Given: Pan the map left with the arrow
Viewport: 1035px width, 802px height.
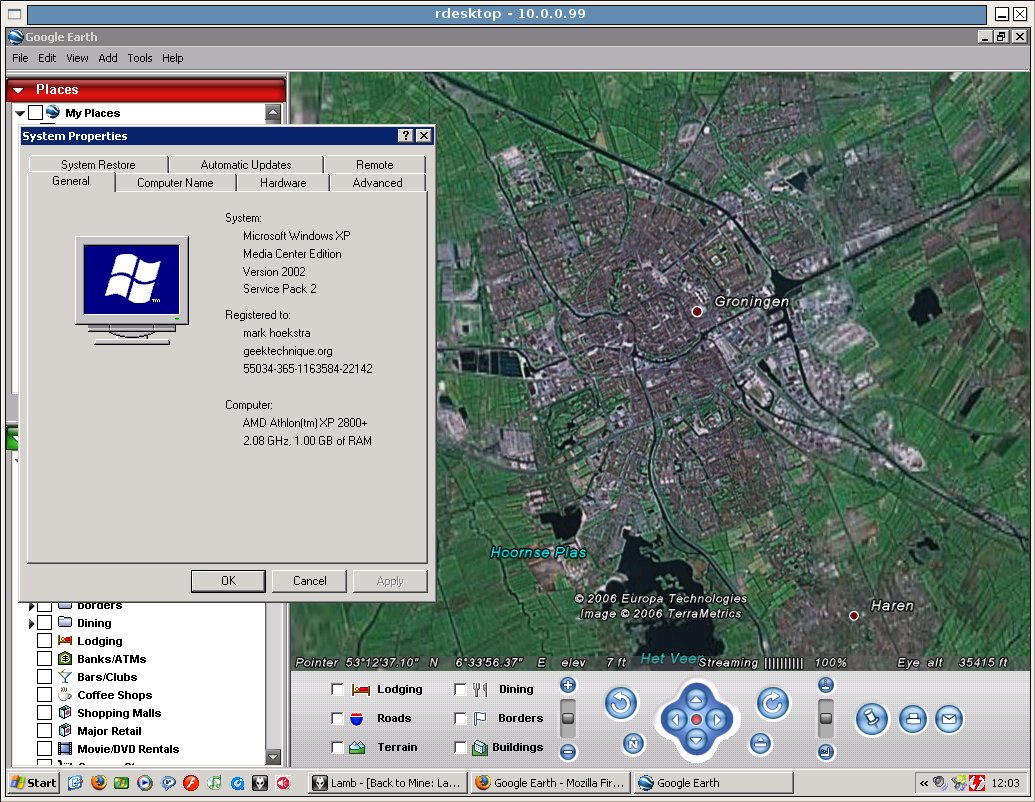Looking at the screenshot, I should pyautogui.click(x=675, y=719).
